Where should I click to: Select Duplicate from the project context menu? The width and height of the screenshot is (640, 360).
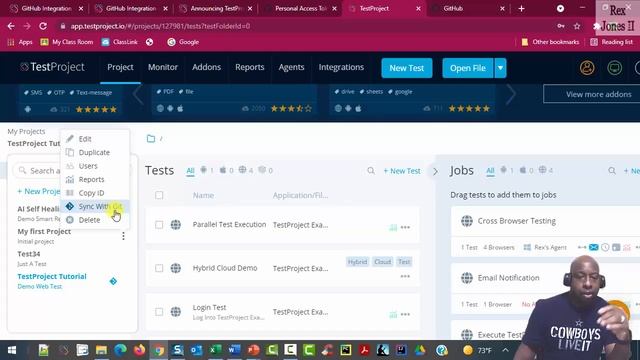click(95, 152)
